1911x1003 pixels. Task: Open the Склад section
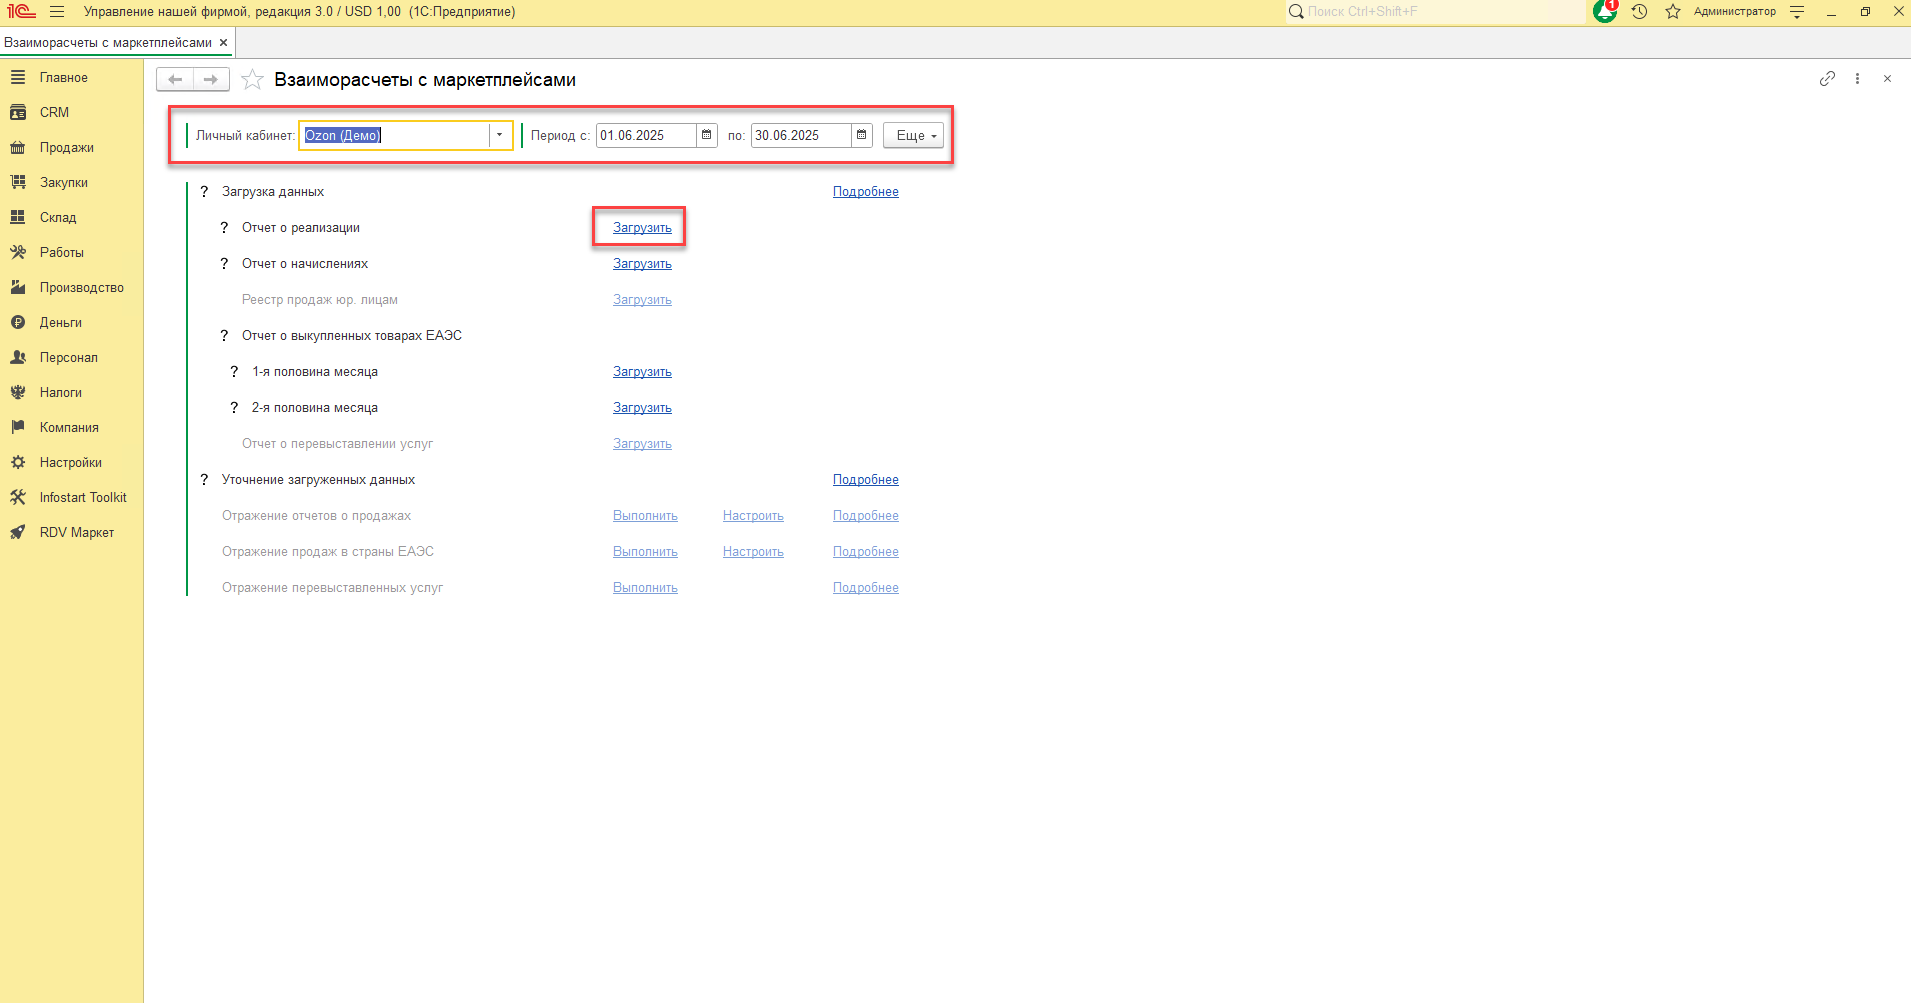pos(72,217)
